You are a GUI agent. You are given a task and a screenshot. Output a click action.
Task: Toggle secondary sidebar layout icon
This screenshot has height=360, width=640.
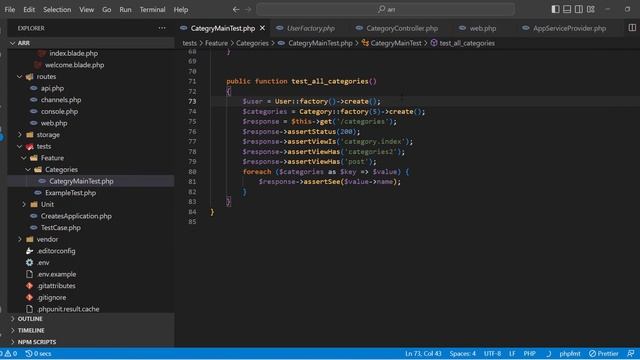(x=579, y=9)
